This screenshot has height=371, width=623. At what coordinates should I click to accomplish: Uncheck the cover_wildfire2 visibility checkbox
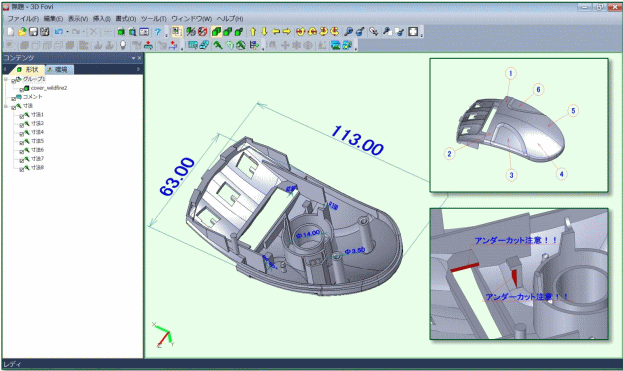pos(21,89)
